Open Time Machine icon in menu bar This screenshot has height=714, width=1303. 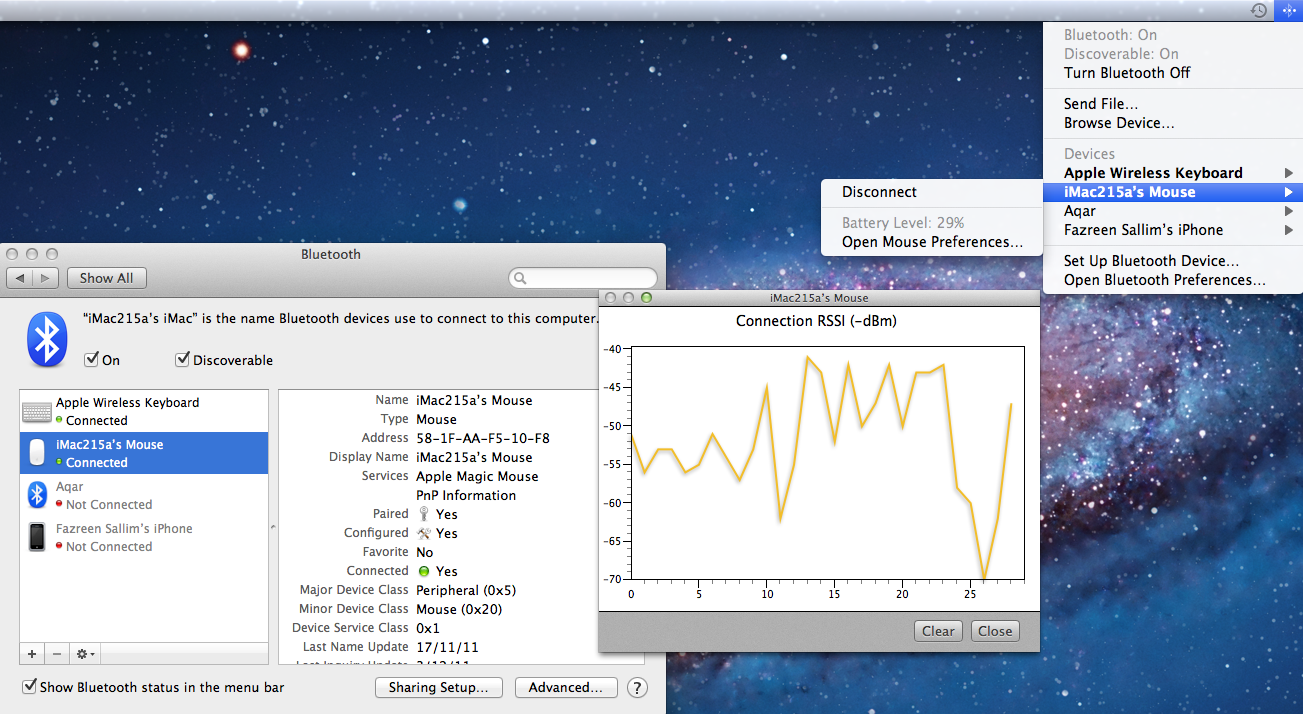tap(1258, 10)
